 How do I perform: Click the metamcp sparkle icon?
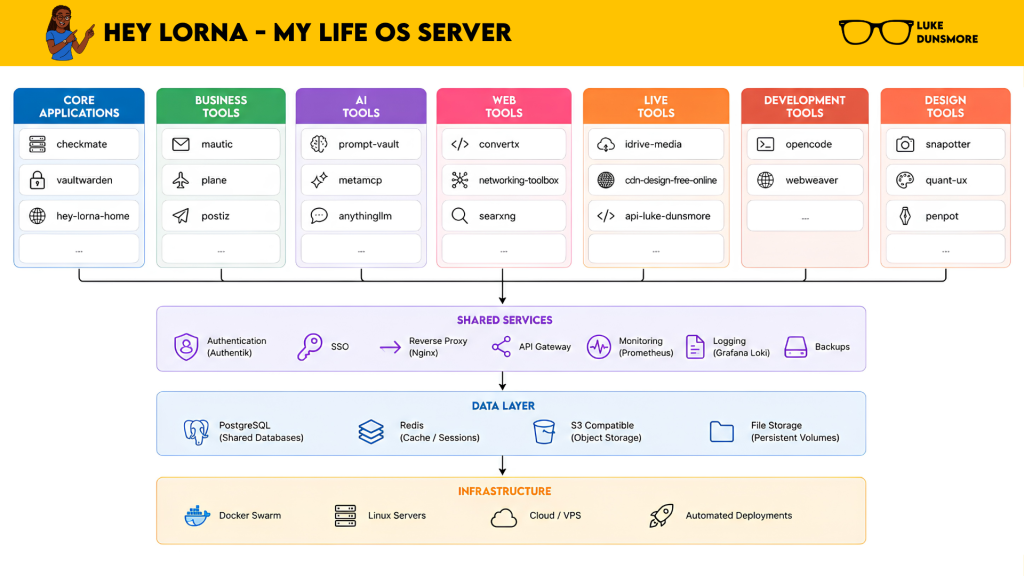coord(319,180)
